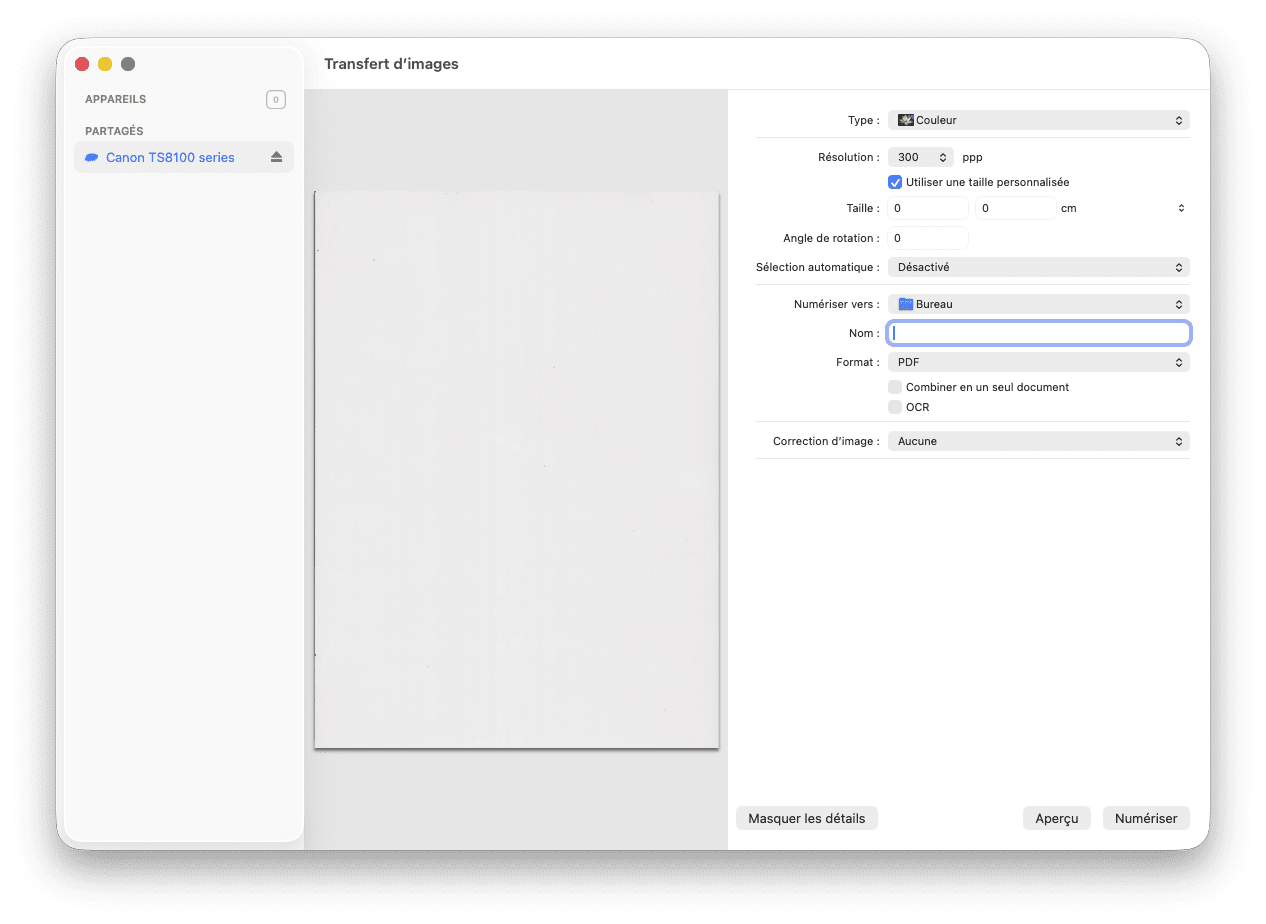This screenshot has width=1266, height=924.
Task: Open the Résolution dropdown
Action: pyautogui.click(x=920, y=157)
